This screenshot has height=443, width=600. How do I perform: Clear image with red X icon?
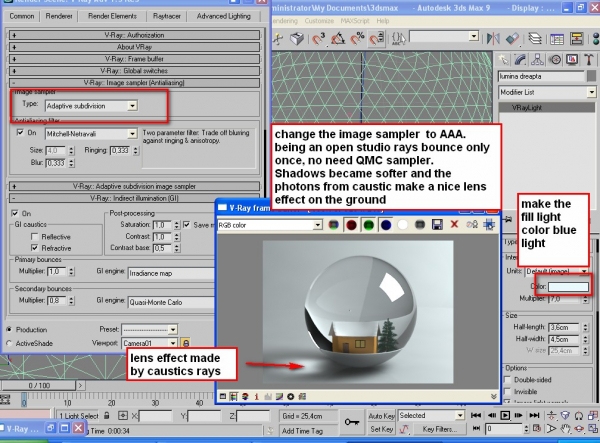pyautogui.click(x=454, y=225)
